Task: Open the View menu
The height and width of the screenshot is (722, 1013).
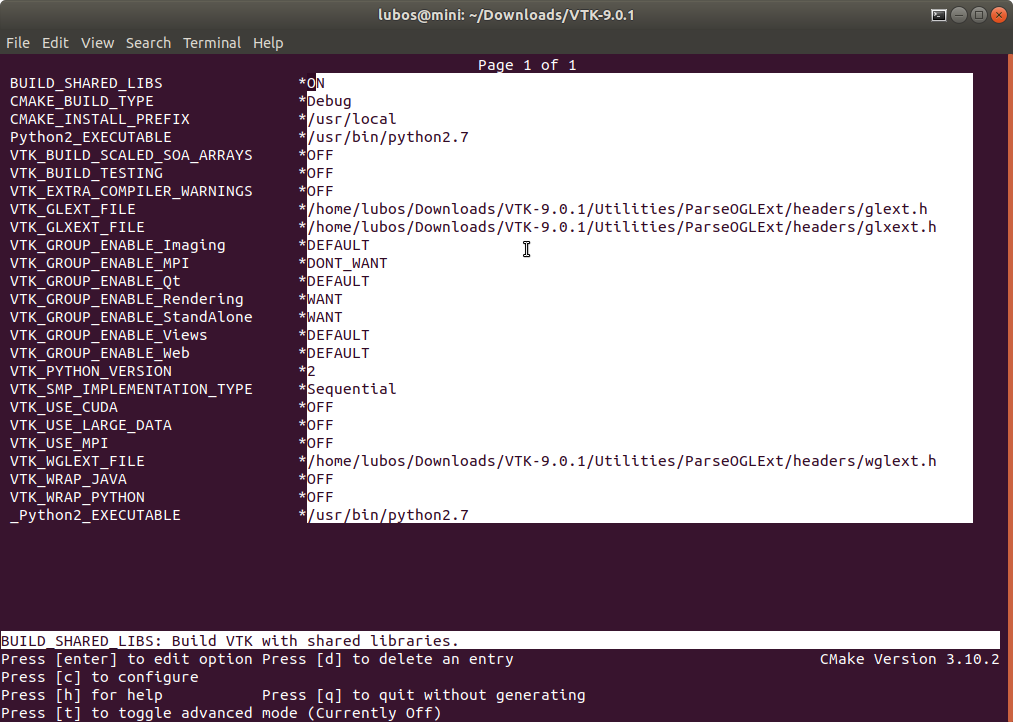Action: [x=98, y=43]
